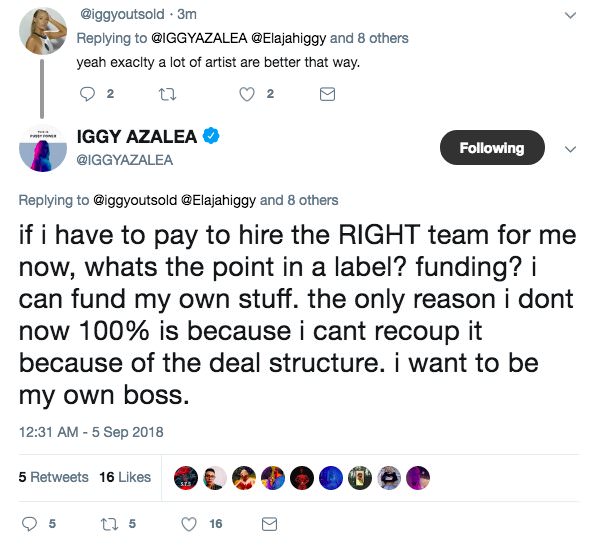Send @iggyoutsold tweet via direct message

[x=327, y=94]
